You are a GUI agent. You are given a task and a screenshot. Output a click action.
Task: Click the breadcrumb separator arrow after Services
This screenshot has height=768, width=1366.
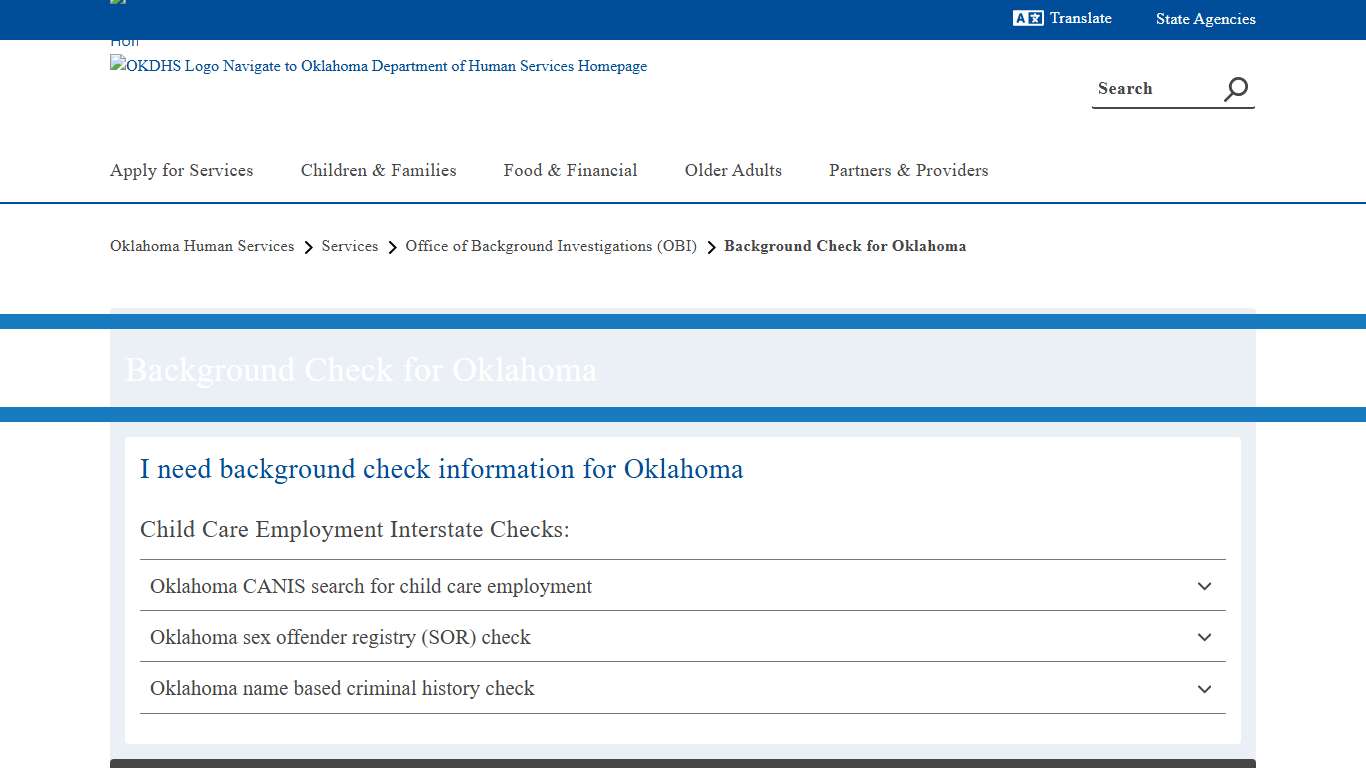click(391, 246)
